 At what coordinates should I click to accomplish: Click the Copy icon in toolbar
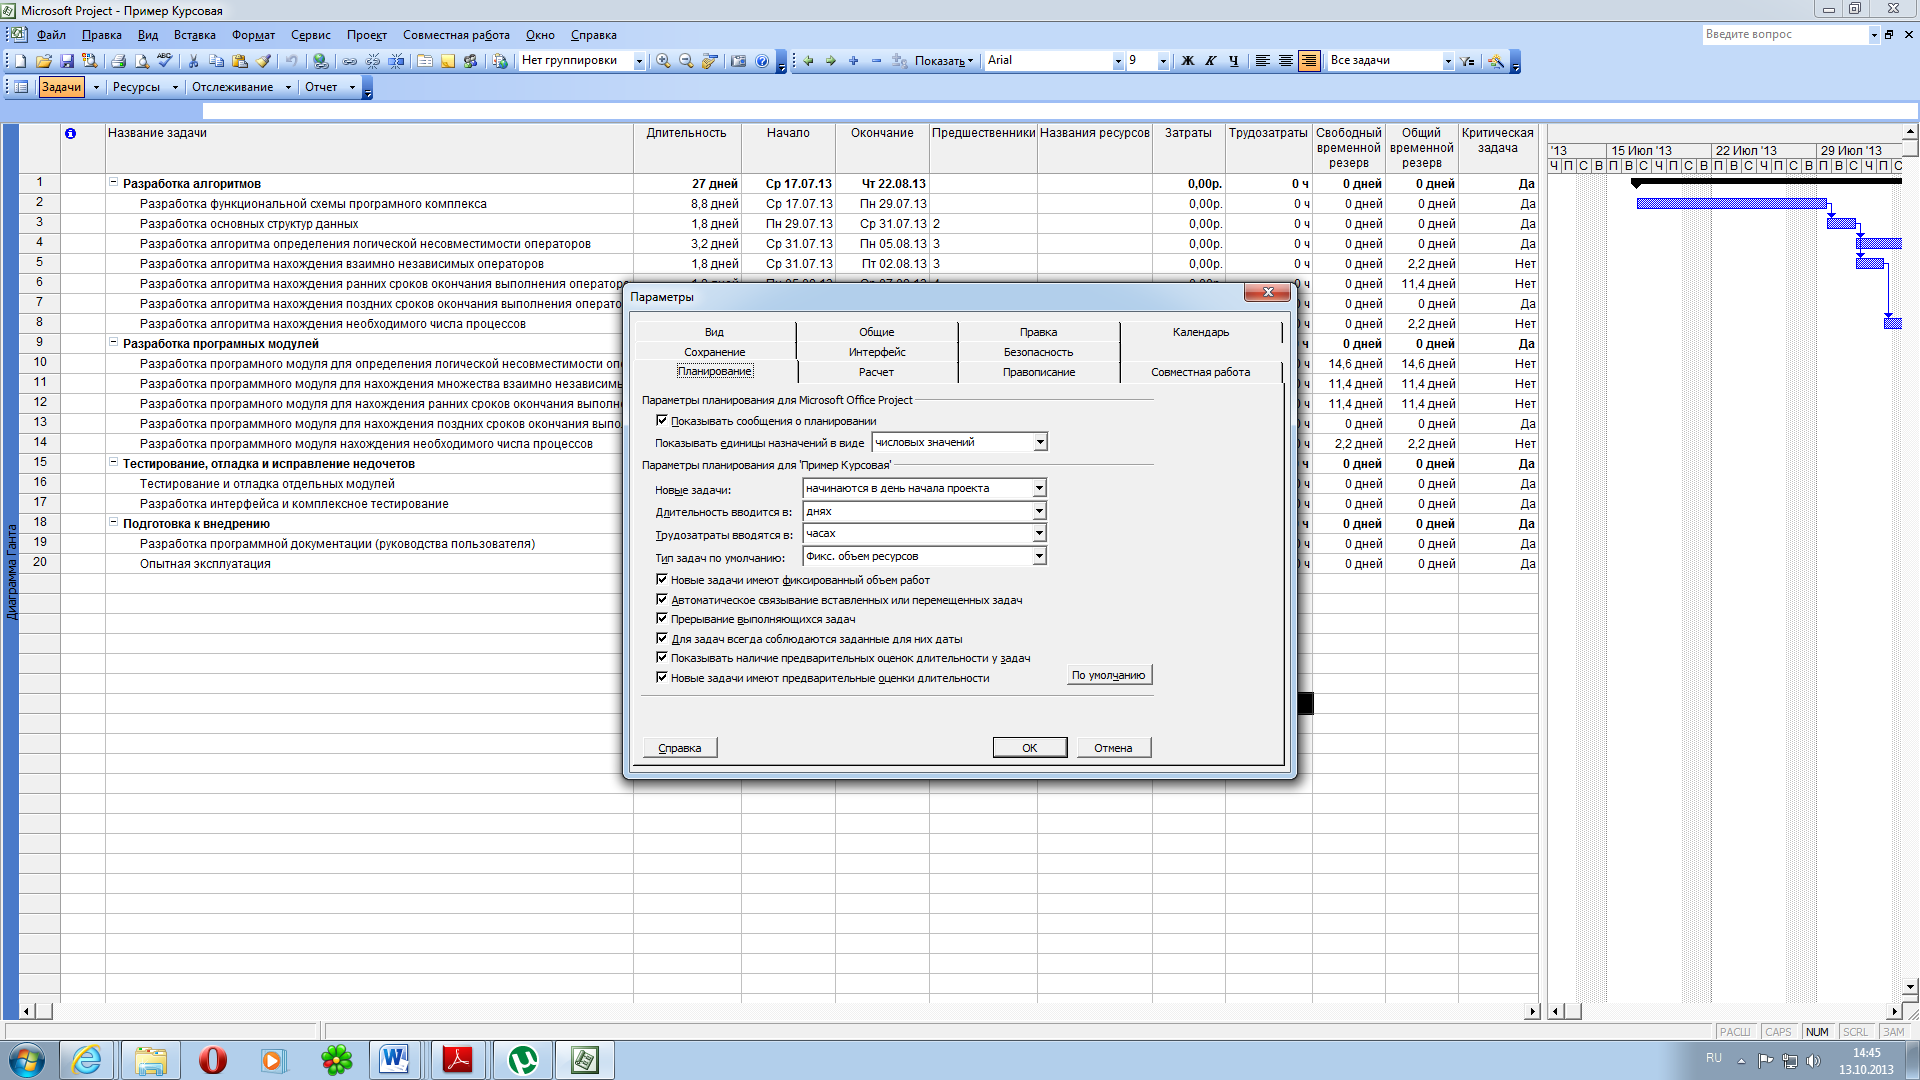tap(217, 61)
